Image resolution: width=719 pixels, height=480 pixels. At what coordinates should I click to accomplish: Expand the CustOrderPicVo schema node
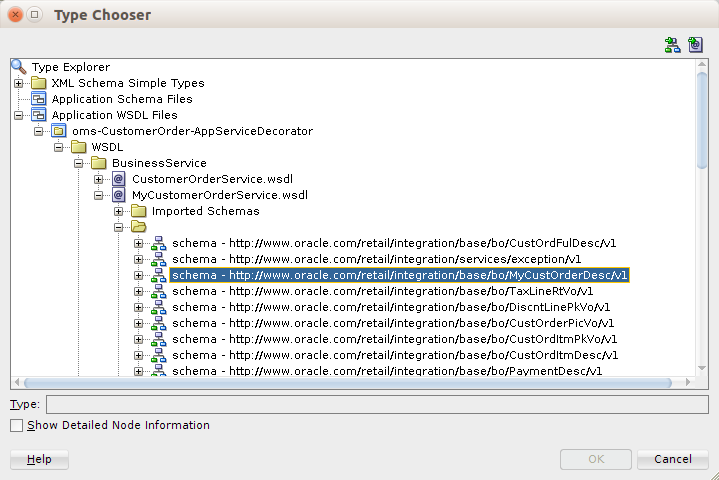click(138, 324)
